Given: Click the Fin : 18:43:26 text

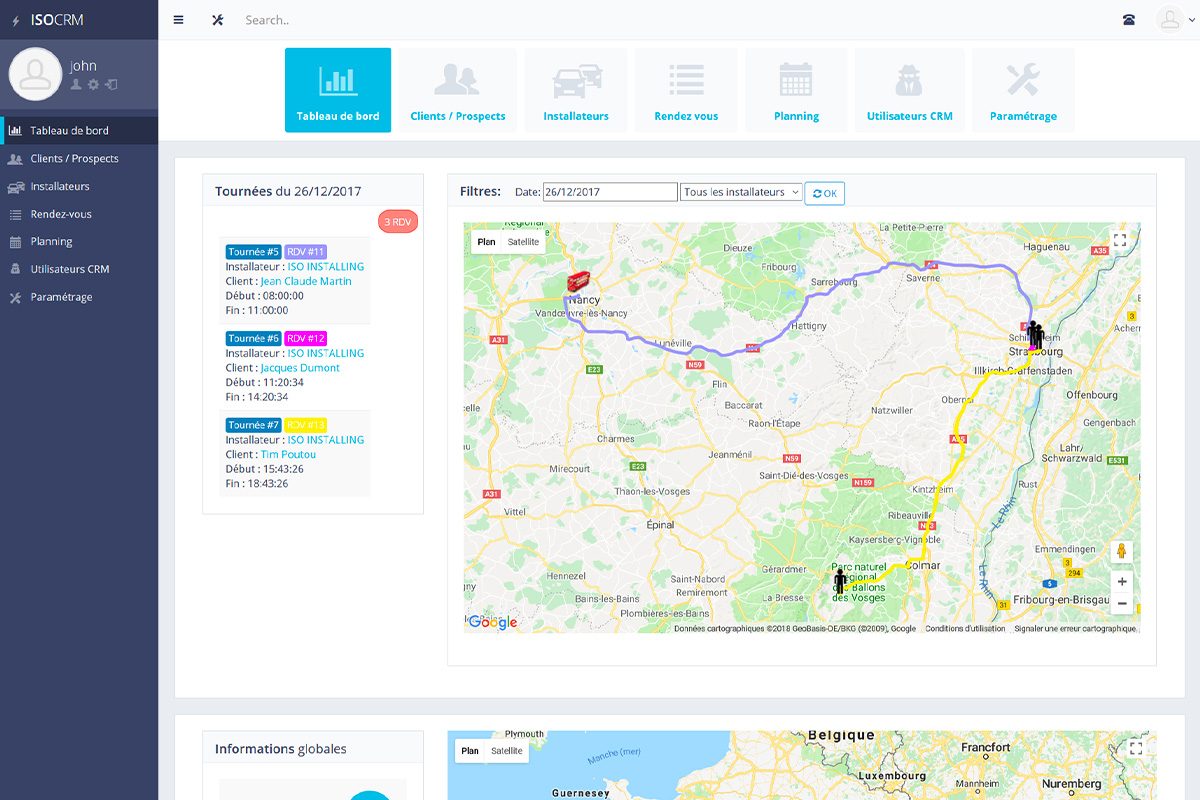Looking at the screenshot, I should coord(257,483).
